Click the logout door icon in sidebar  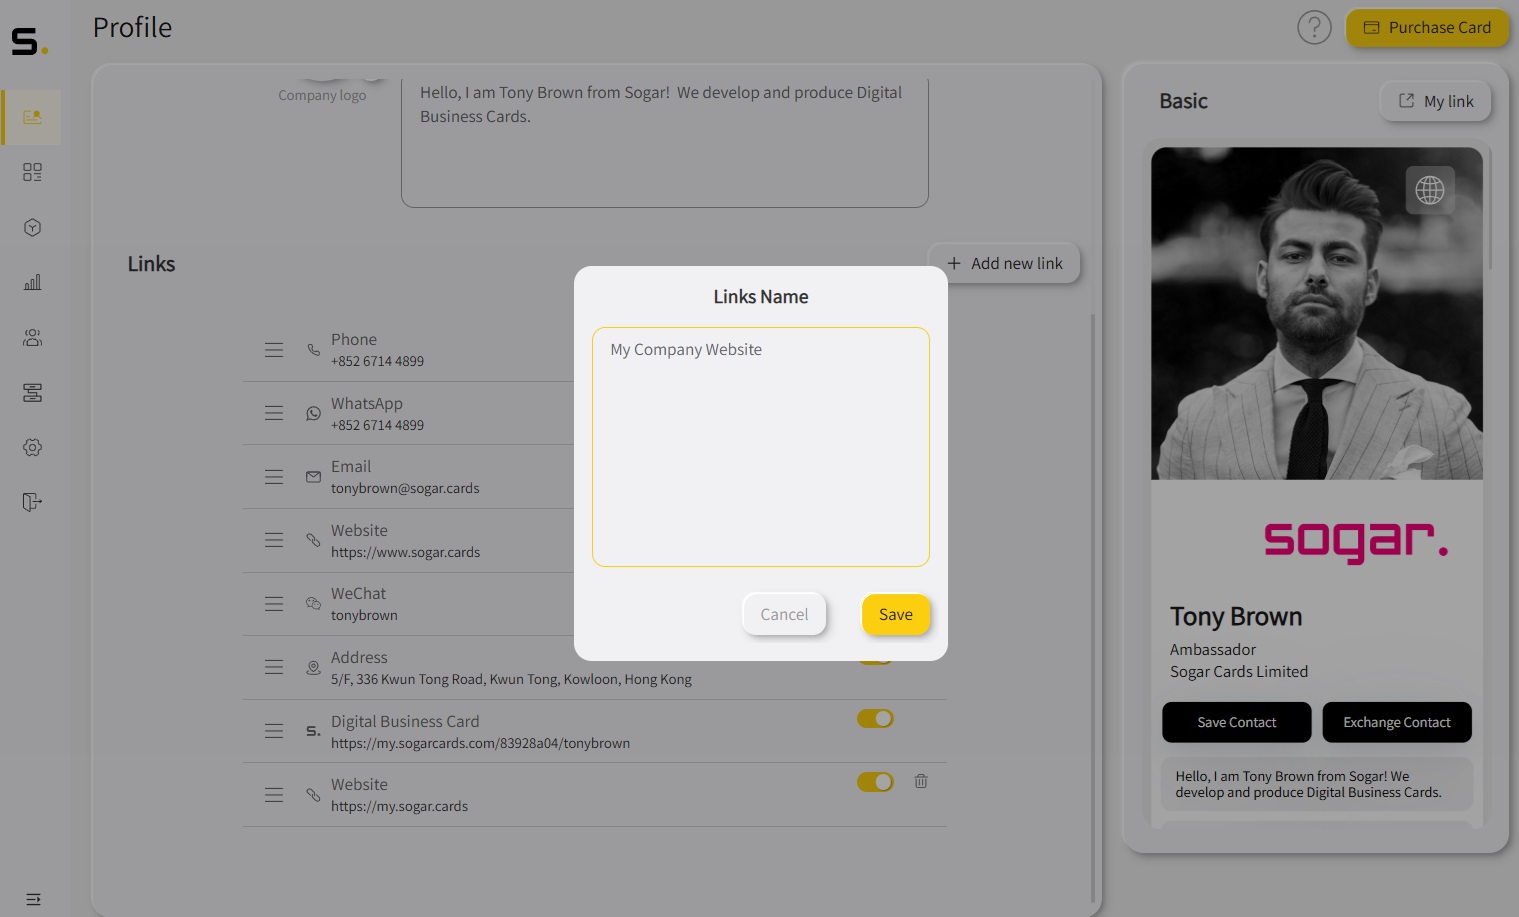32,502
